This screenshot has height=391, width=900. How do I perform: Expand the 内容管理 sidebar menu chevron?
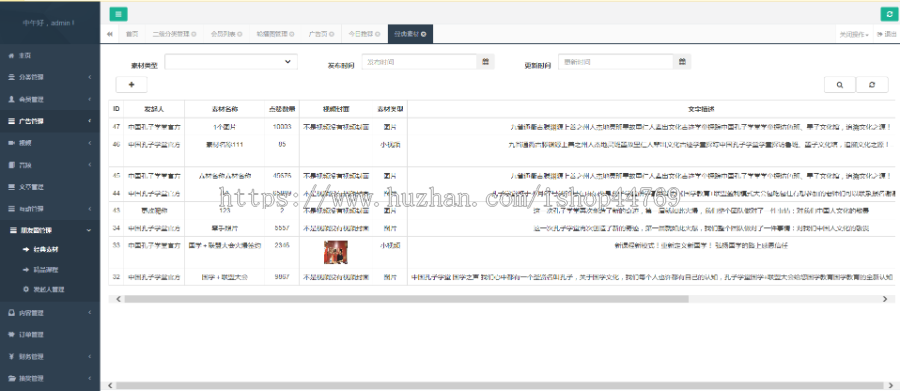(x=90, y=312)
